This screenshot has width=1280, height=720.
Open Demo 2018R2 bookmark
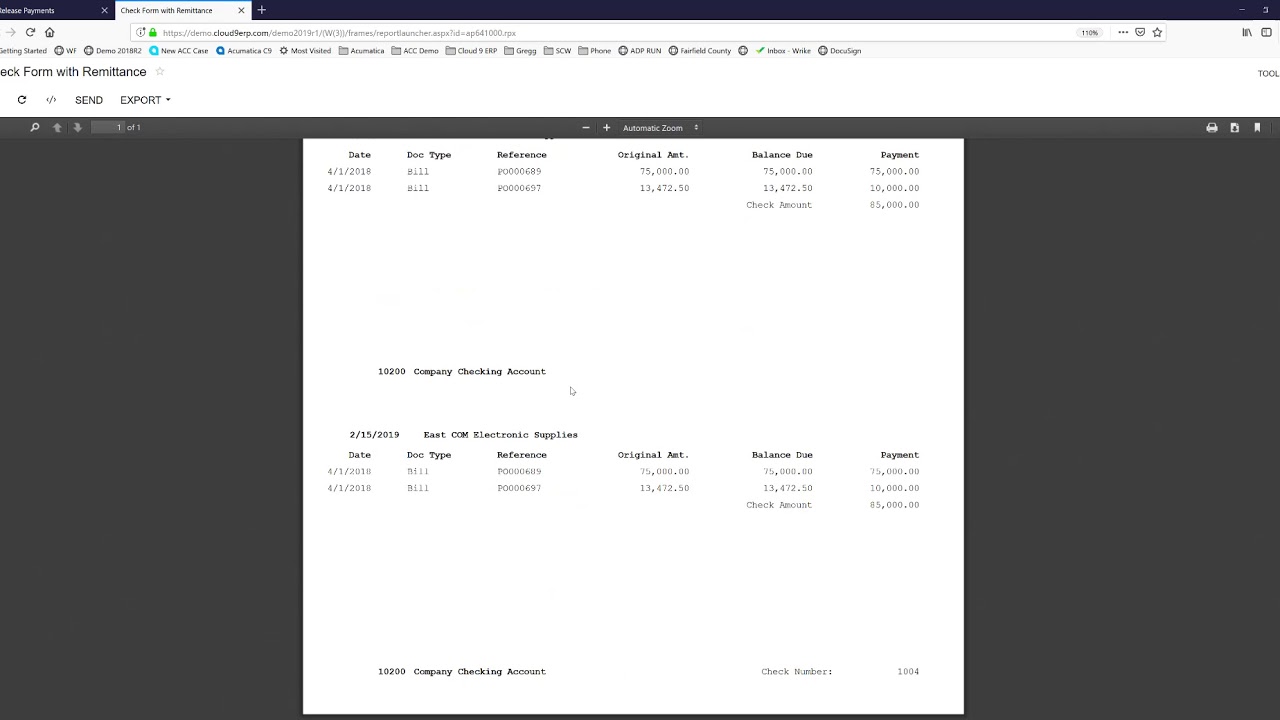tap(113, 51)
